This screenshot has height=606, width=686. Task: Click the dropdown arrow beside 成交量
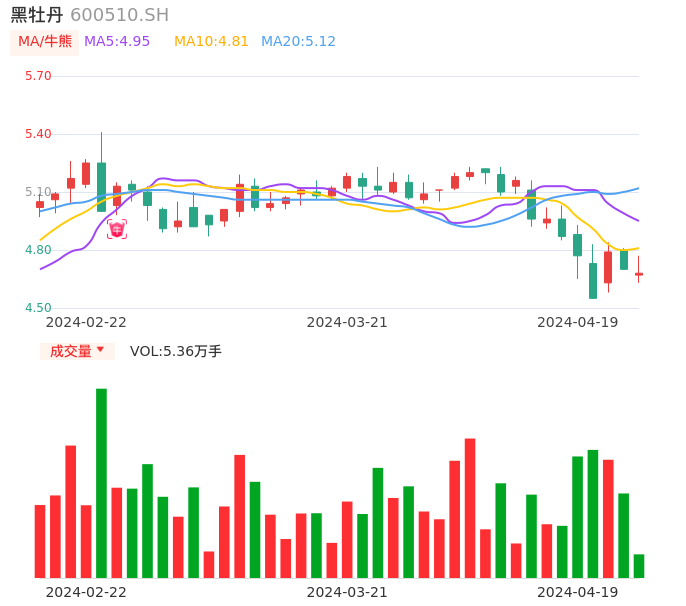(x=100, y=350)
